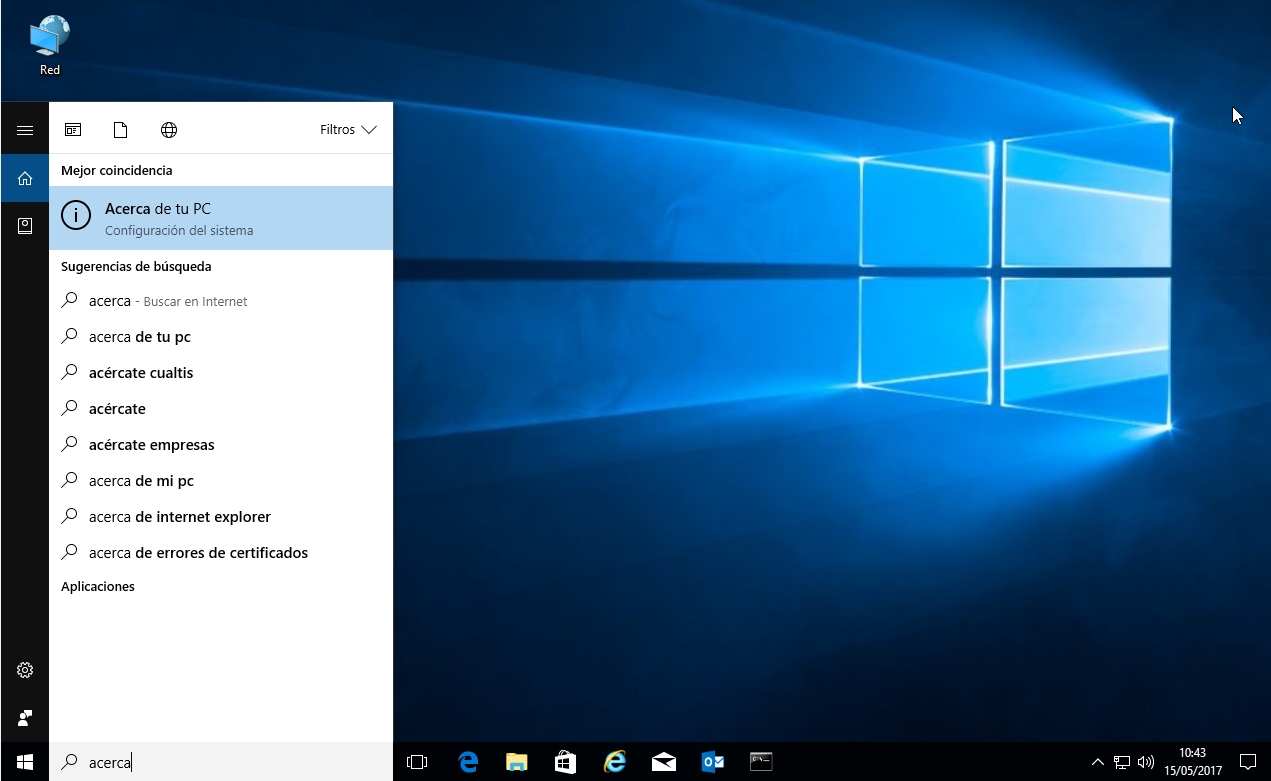
Task: Open File Explorer from the taskbar
Action: tap(517, 762)
